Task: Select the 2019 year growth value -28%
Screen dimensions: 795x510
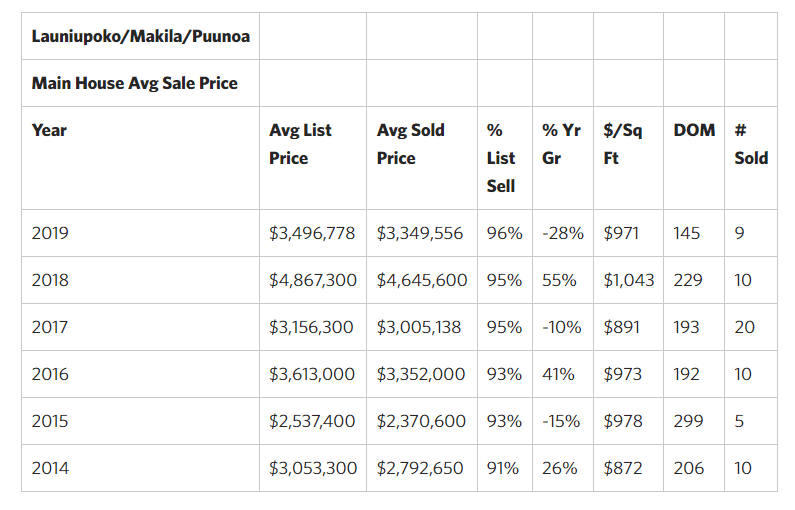Action: click(562, 233)
